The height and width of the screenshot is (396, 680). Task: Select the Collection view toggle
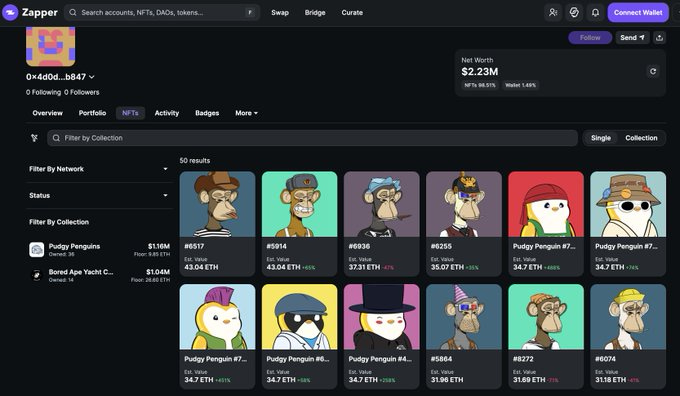[x=641, y=138]
